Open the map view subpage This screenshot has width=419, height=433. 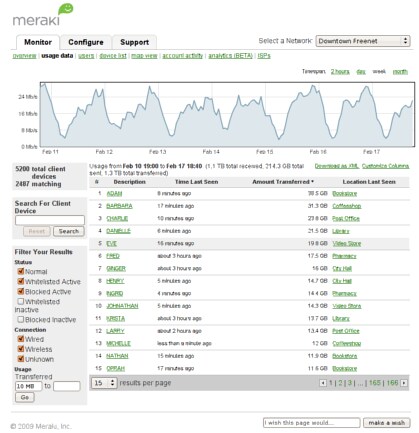pos(144,56)
